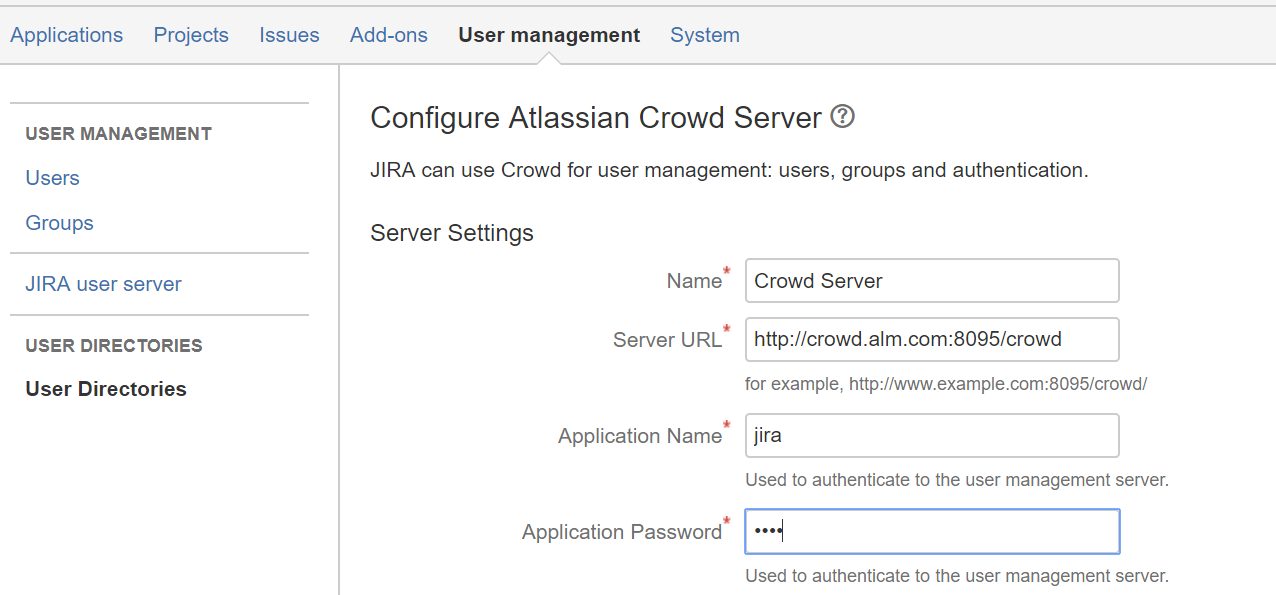
Task: Open the JIRA user server link
Action: point(104,284)
